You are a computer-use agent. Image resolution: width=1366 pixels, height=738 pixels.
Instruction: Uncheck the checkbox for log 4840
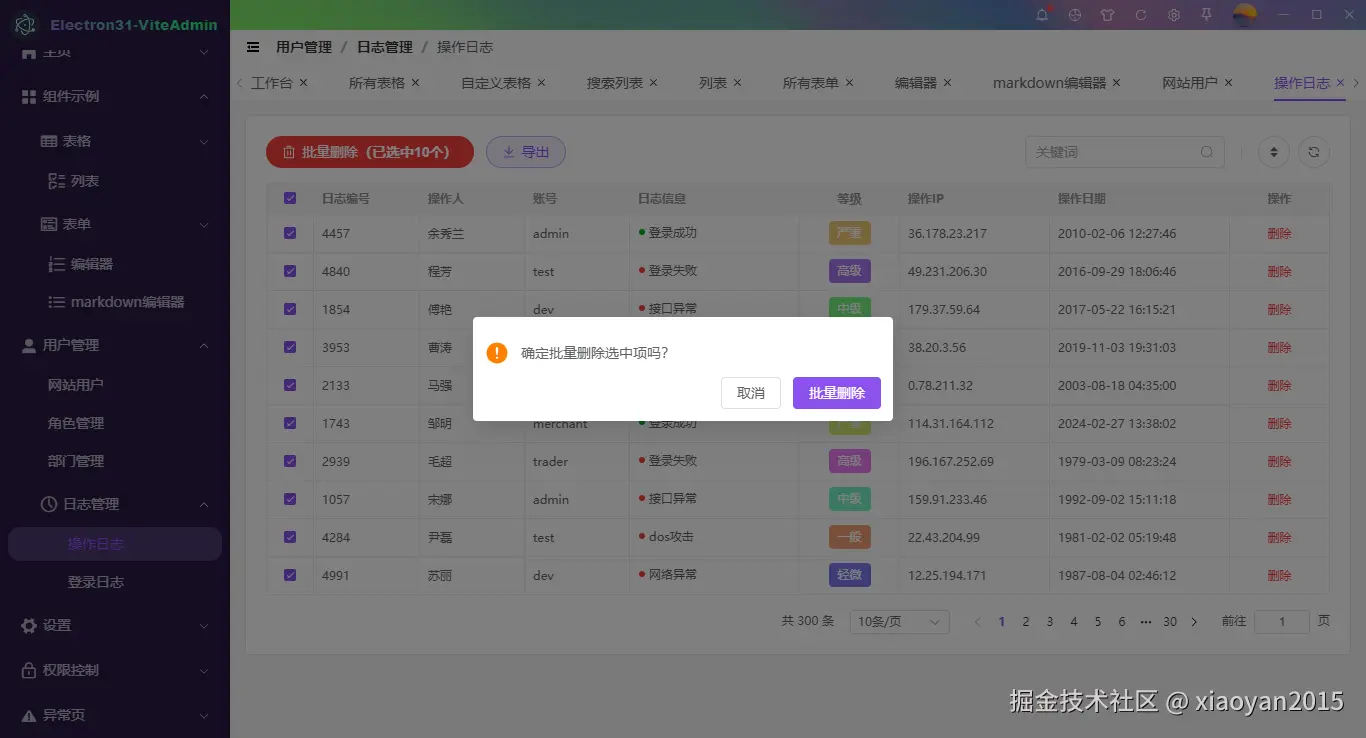[x=290, y=271]
